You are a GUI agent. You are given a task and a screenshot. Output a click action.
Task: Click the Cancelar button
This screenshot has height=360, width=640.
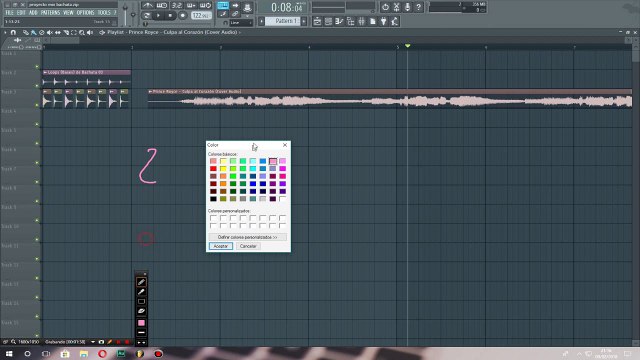tap(248, 246)
